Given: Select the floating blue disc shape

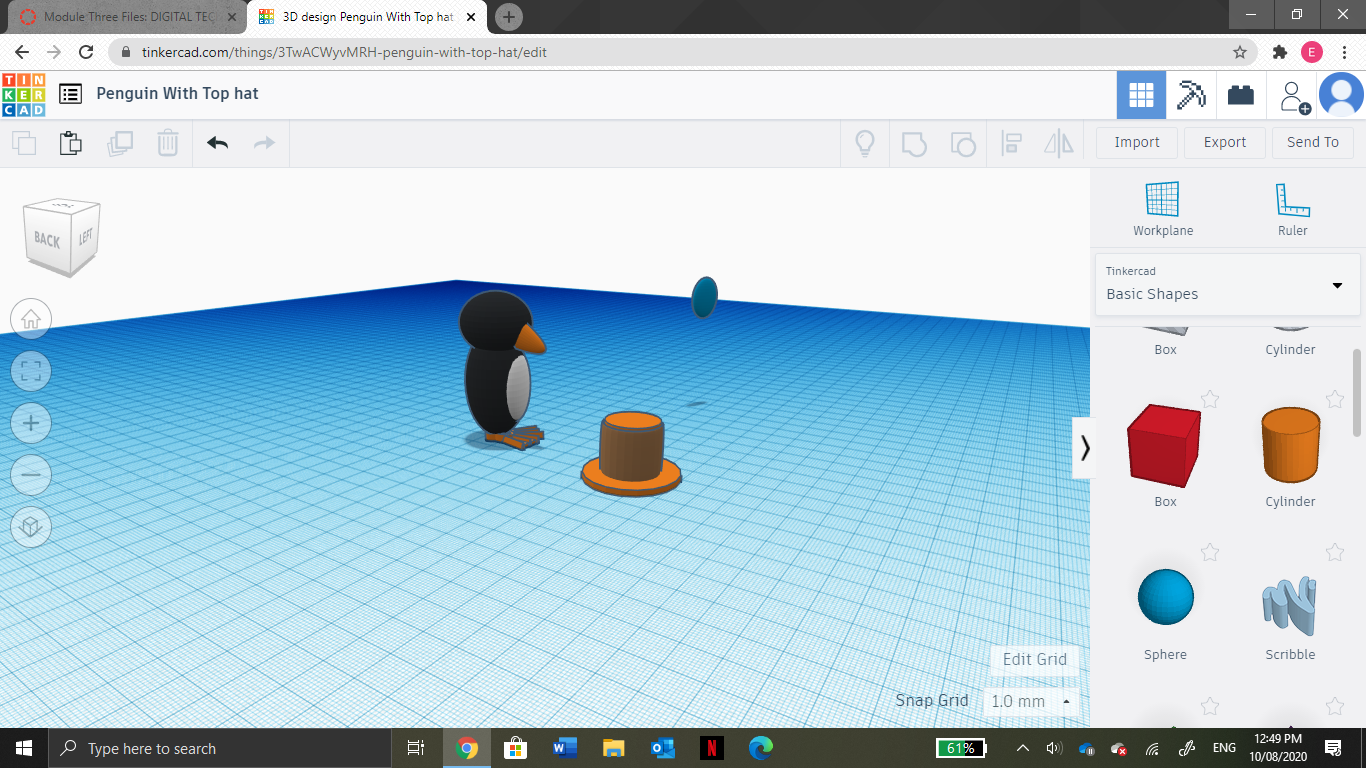Looking at the screenshot, I should click(704, 297).
